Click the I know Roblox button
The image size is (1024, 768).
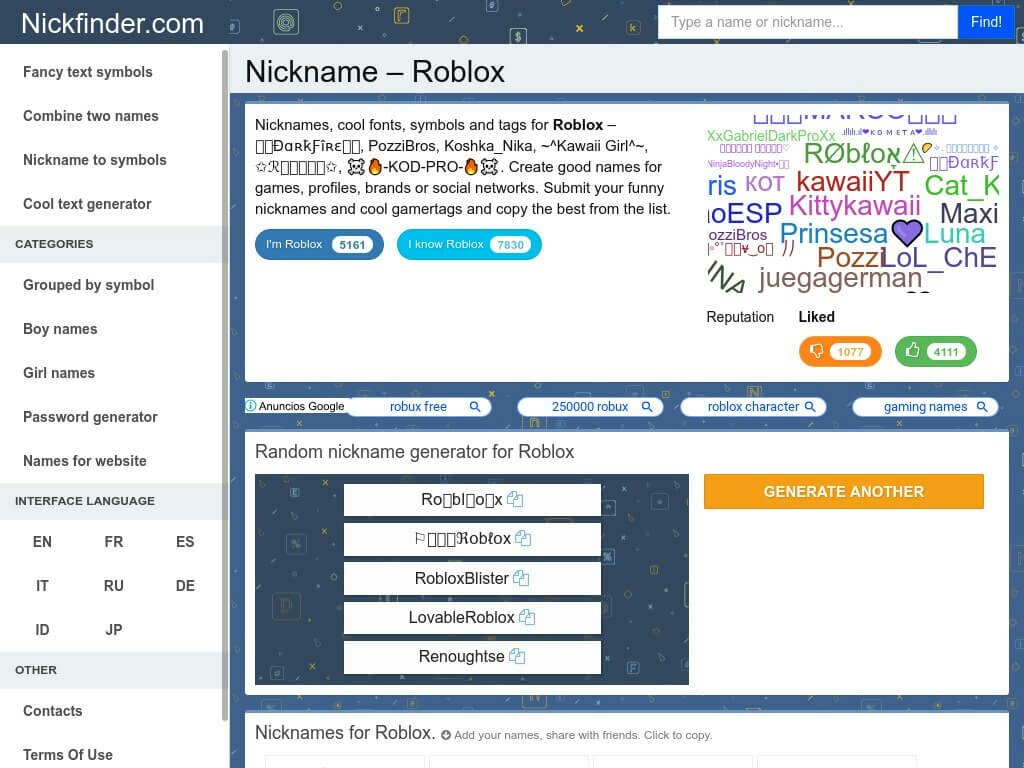tap(469, 244)
